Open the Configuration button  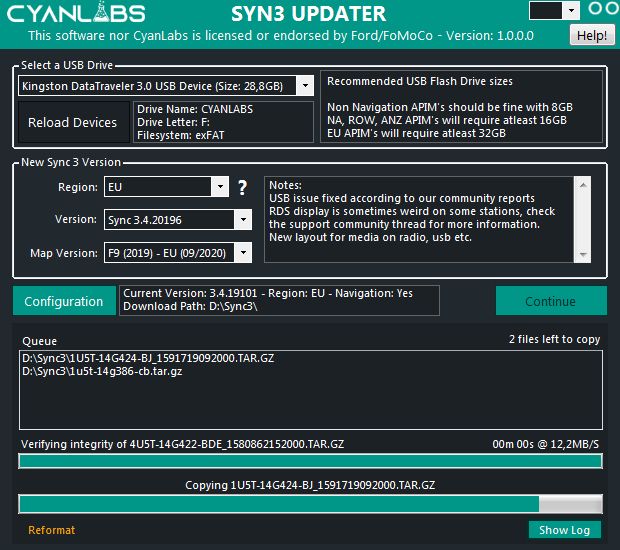tap(64, 301)
